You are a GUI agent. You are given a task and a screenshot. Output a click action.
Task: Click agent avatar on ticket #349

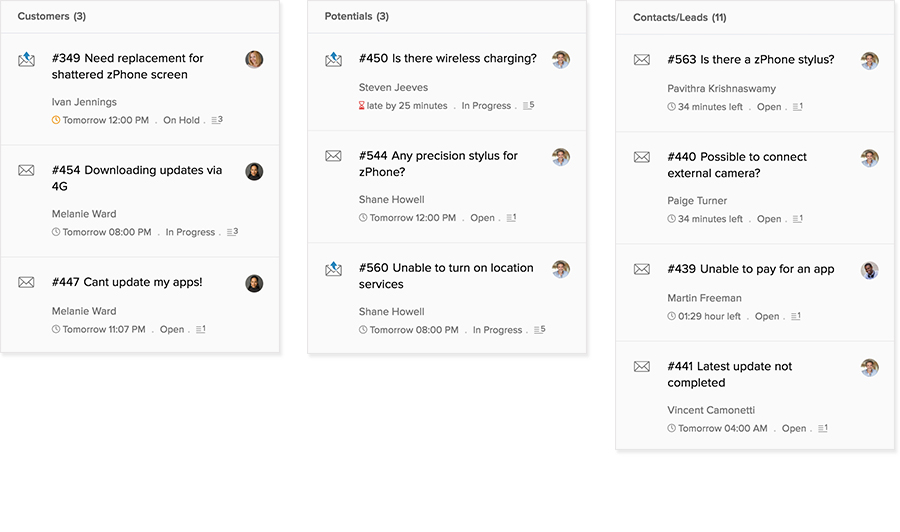point(254,59)
